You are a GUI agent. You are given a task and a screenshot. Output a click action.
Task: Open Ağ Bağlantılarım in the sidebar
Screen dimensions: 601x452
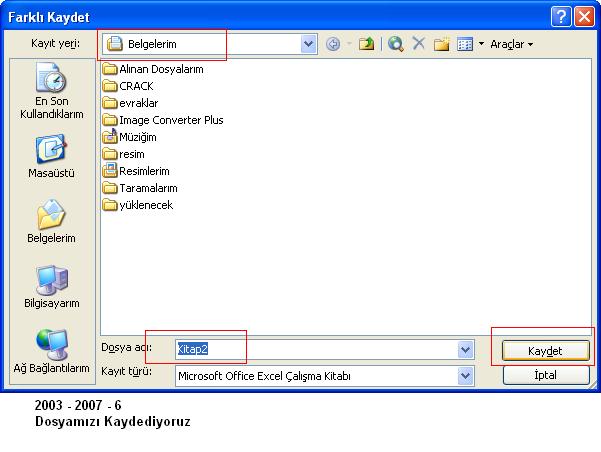pyautogui.click(x=51, y=352)
